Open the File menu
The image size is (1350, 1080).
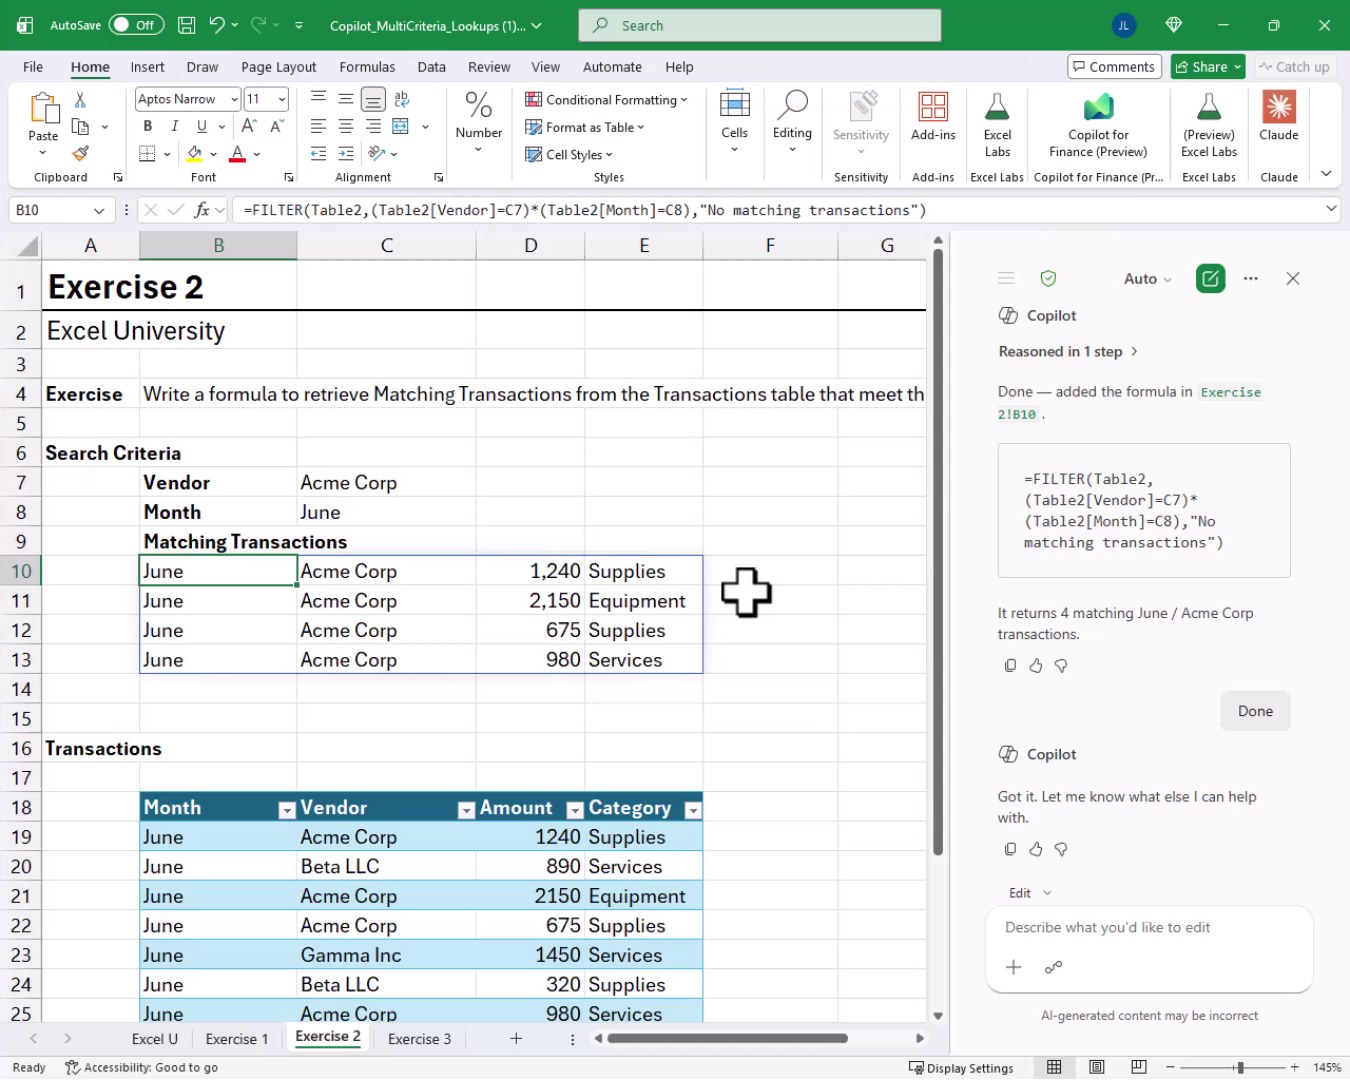(x=33, y=67)
